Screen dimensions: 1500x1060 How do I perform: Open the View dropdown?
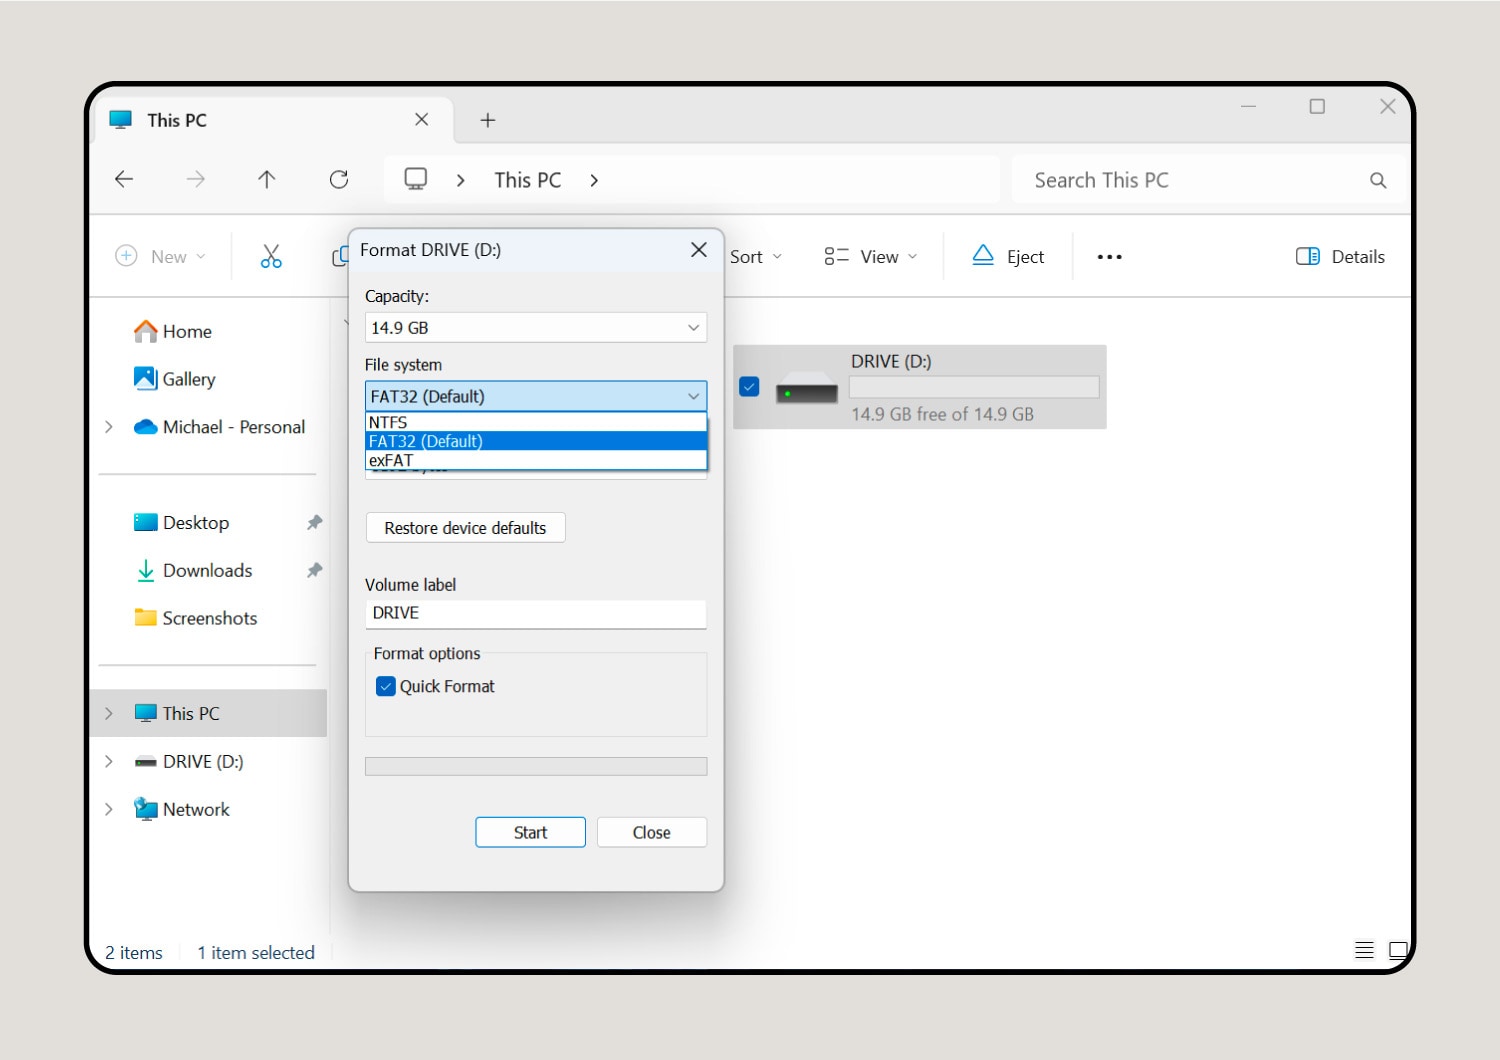(871, 256)
